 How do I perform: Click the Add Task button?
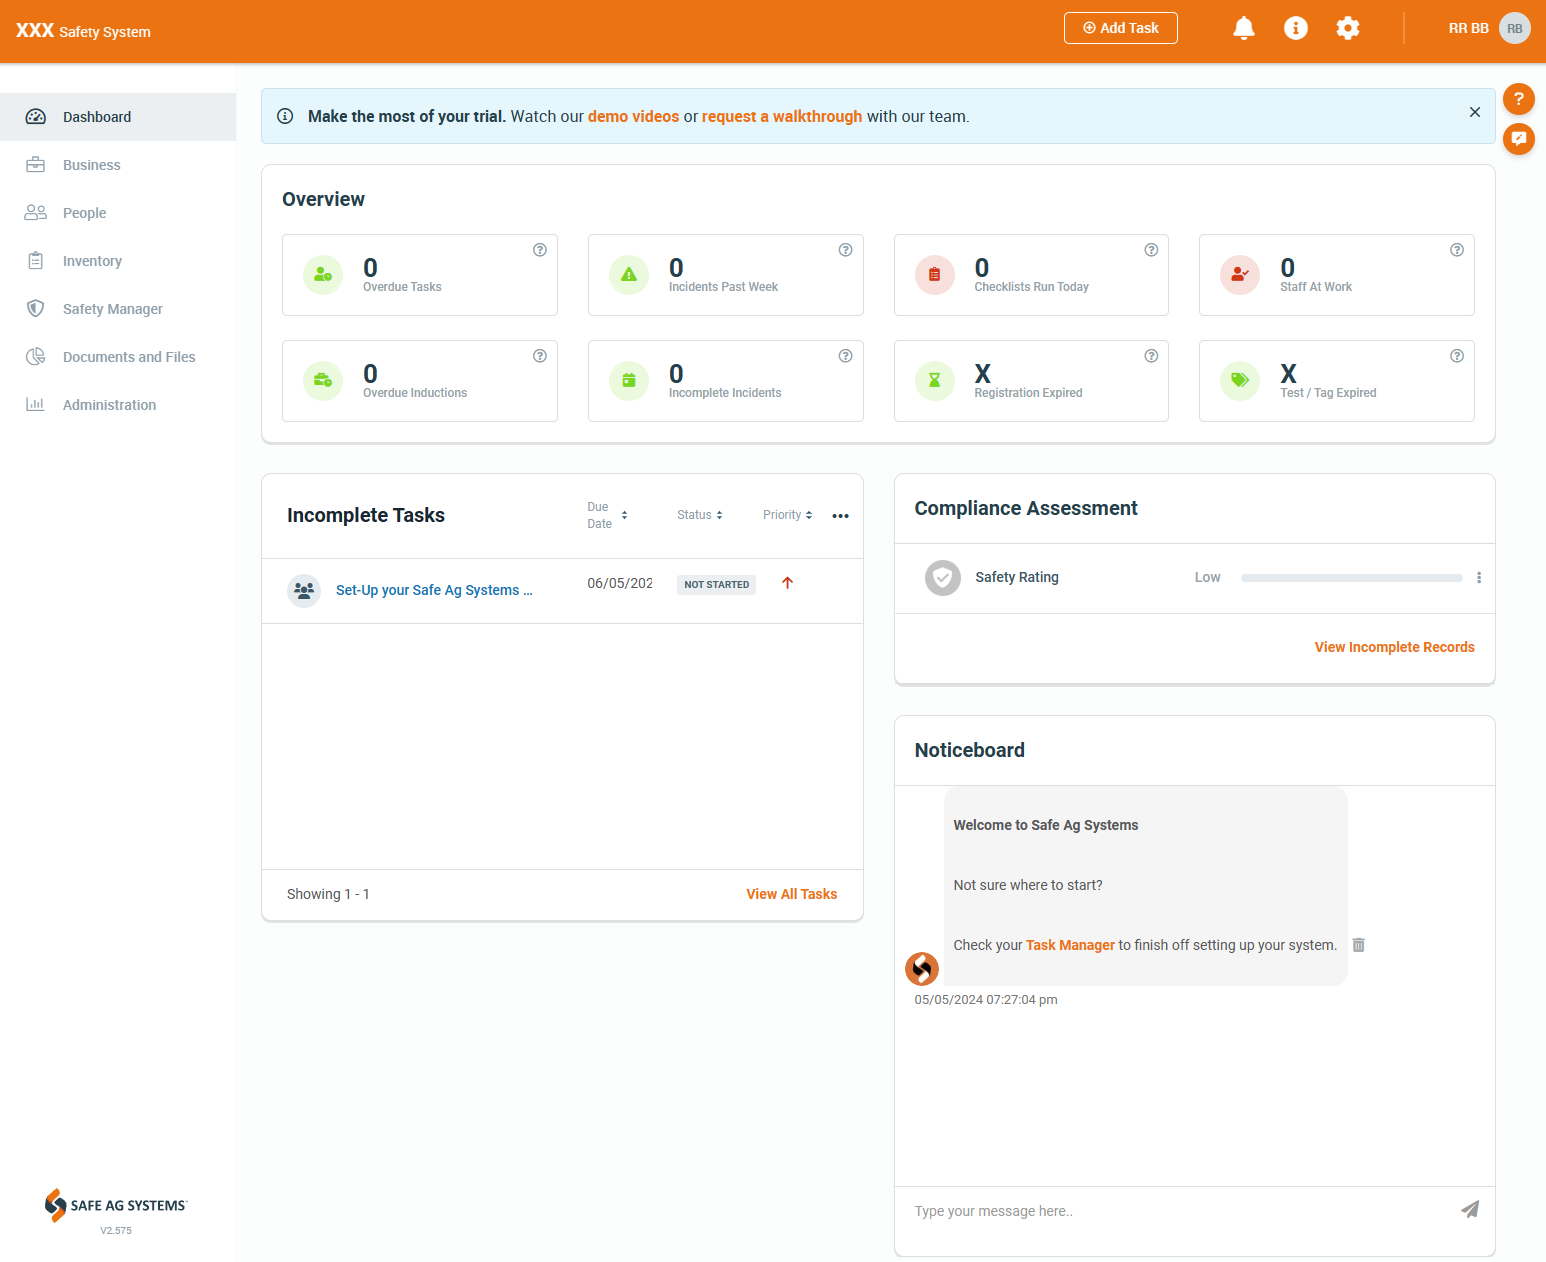coord(1120,28)
